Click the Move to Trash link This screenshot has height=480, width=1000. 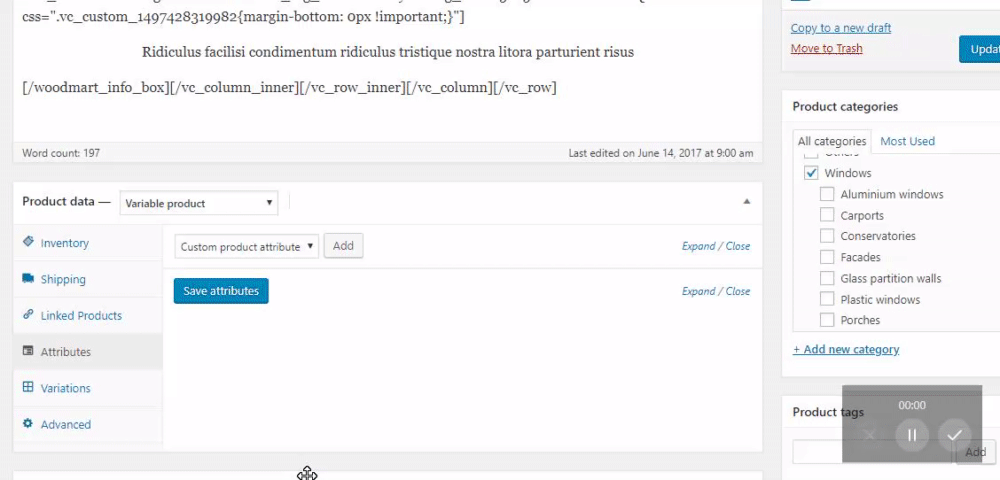click(826, 48)
